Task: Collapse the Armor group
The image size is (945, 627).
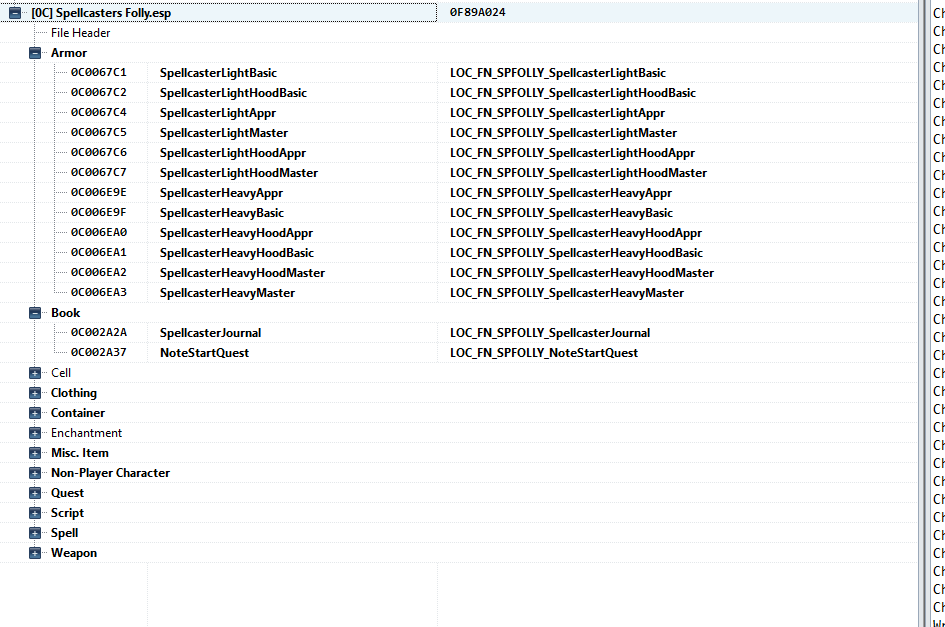Action: [35, 53]
